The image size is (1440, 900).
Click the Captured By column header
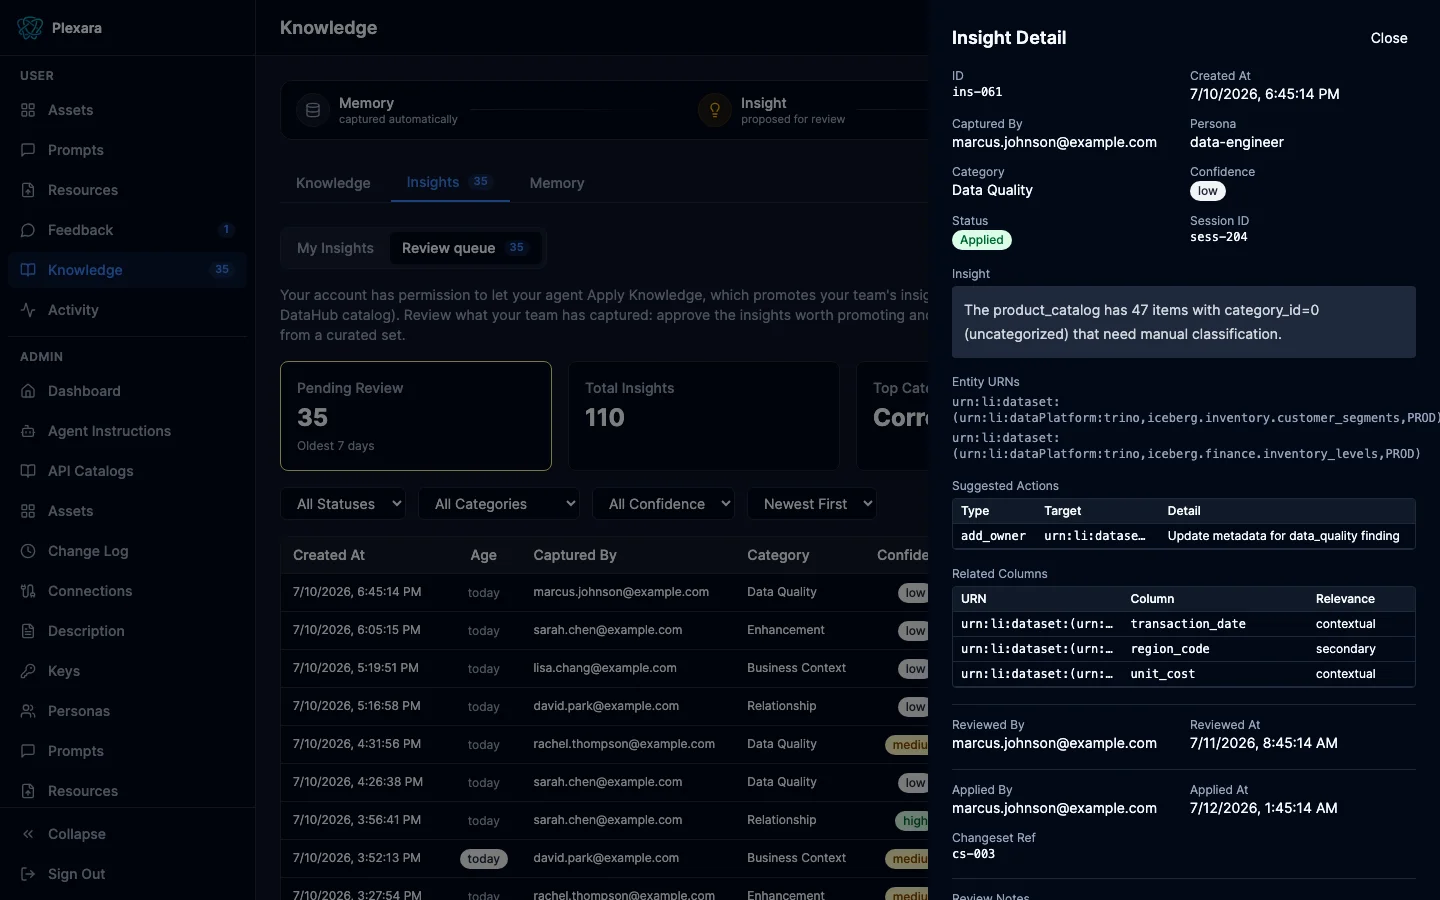pos(575,555)
